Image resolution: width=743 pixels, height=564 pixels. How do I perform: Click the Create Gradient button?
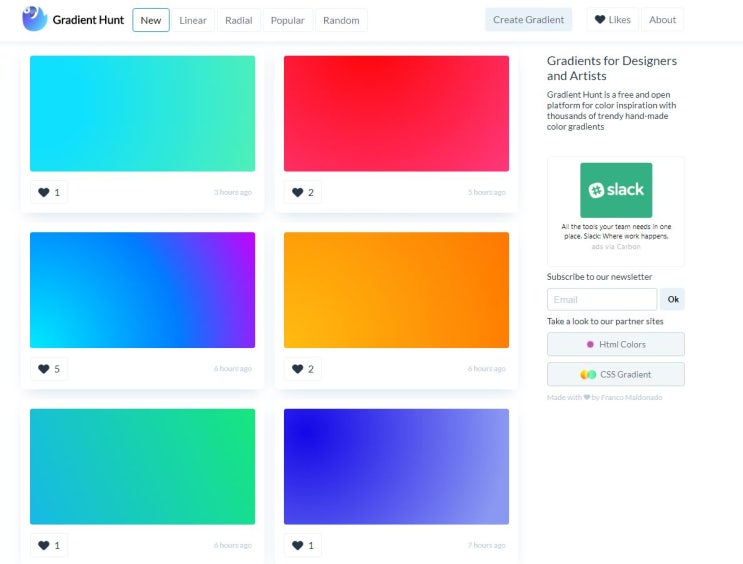coord(528,20)
